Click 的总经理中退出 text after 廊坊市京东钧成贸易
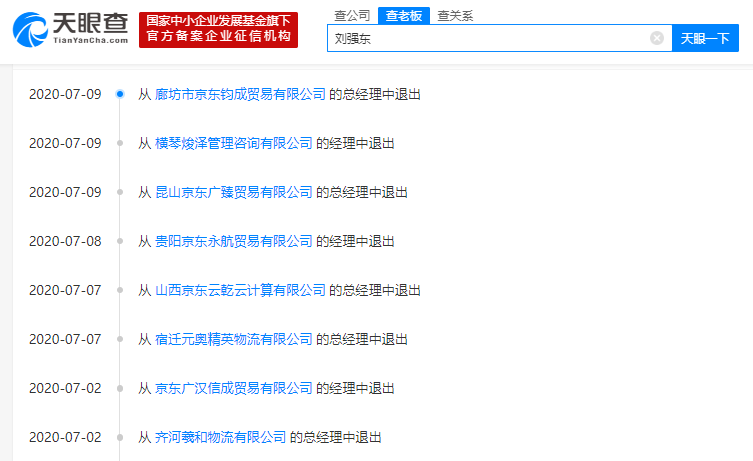Screen dimensions: 753x461 375,94
